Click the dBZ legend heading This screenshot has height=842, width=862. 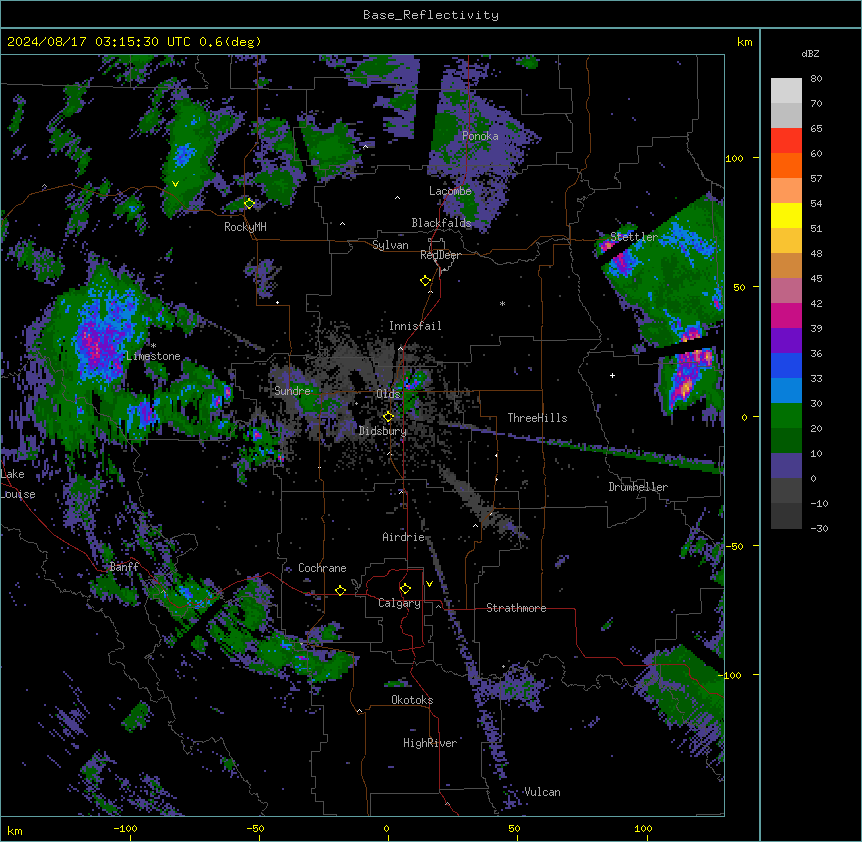[x=810, y=54]
